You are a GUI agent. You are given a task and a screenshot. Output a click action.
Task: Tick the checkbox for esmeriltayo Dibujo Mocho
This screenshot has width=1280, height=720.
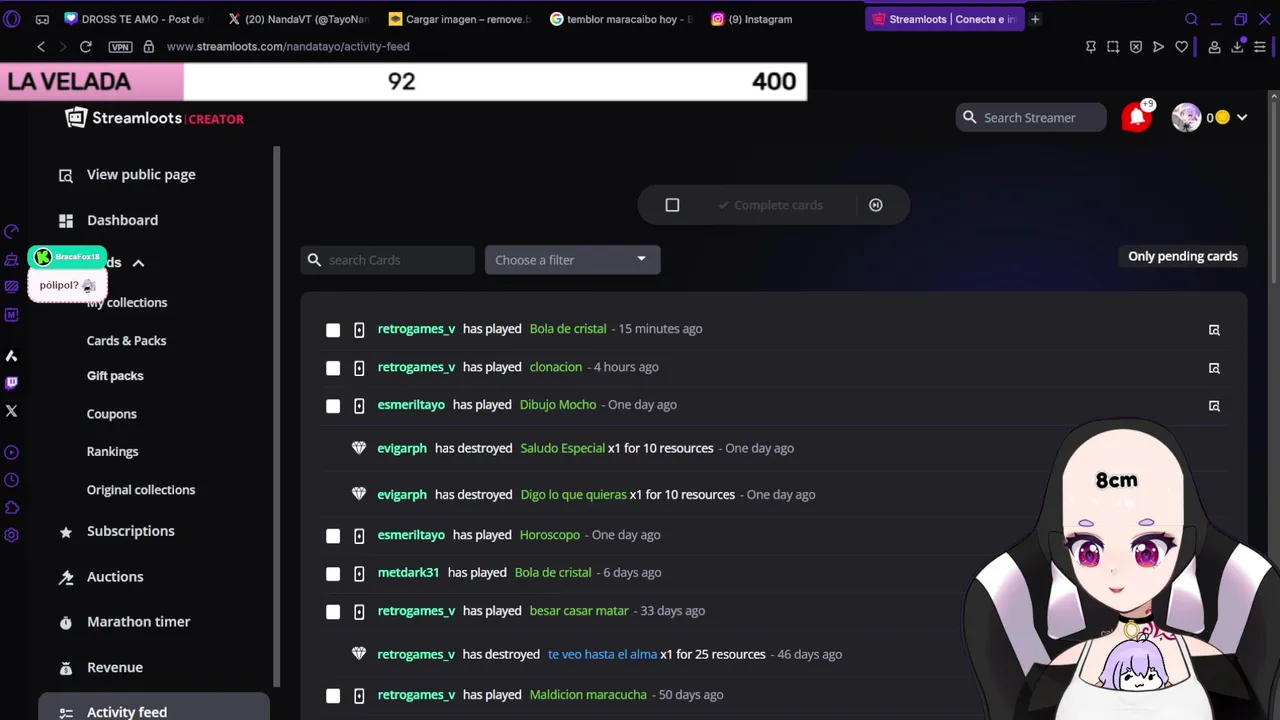[x=333, y=405]
